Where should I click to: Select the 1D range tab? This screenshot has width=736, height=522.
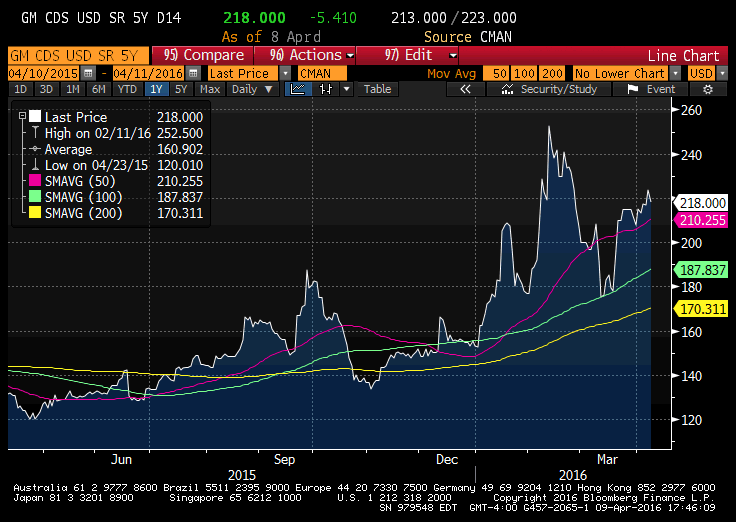(20, 89)
